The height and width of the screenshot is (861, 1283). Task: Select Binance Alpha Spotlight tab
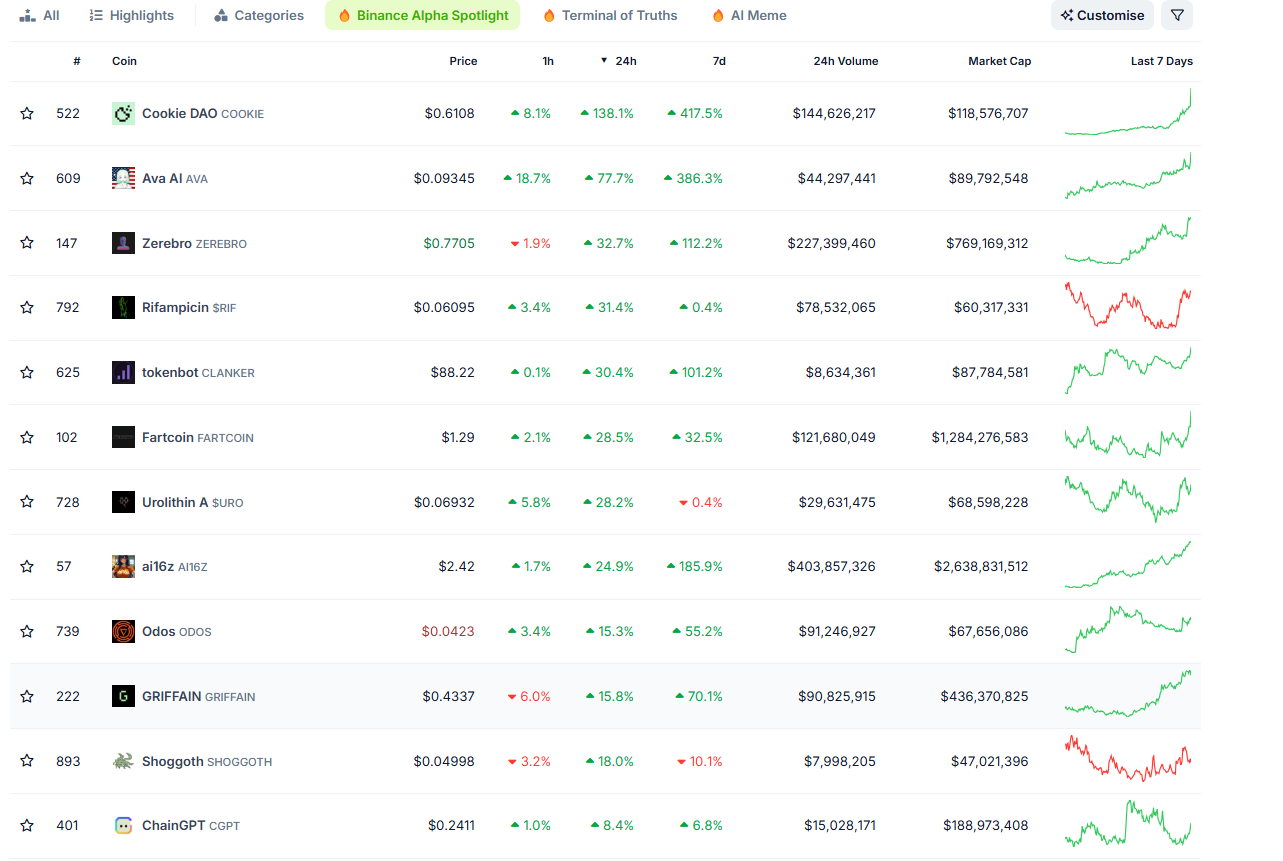coord(422,15)
